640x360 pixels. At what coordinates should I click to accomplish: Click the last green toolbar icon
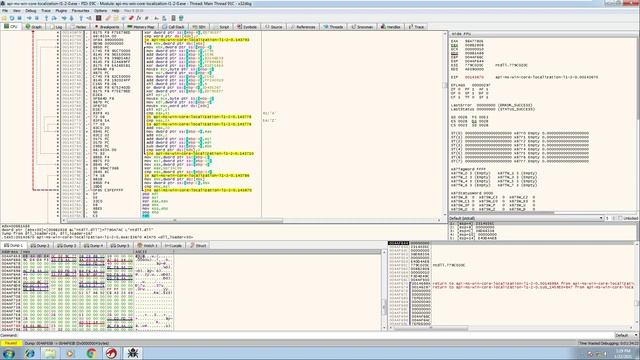click(181, 18)
